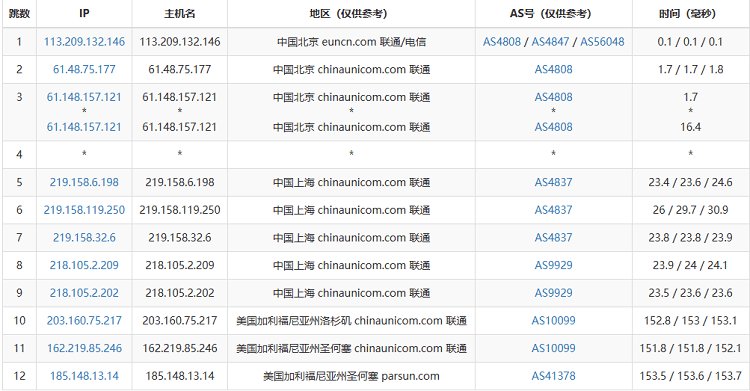
Task: Click the 主机名 column header
Action: point(180,13)
